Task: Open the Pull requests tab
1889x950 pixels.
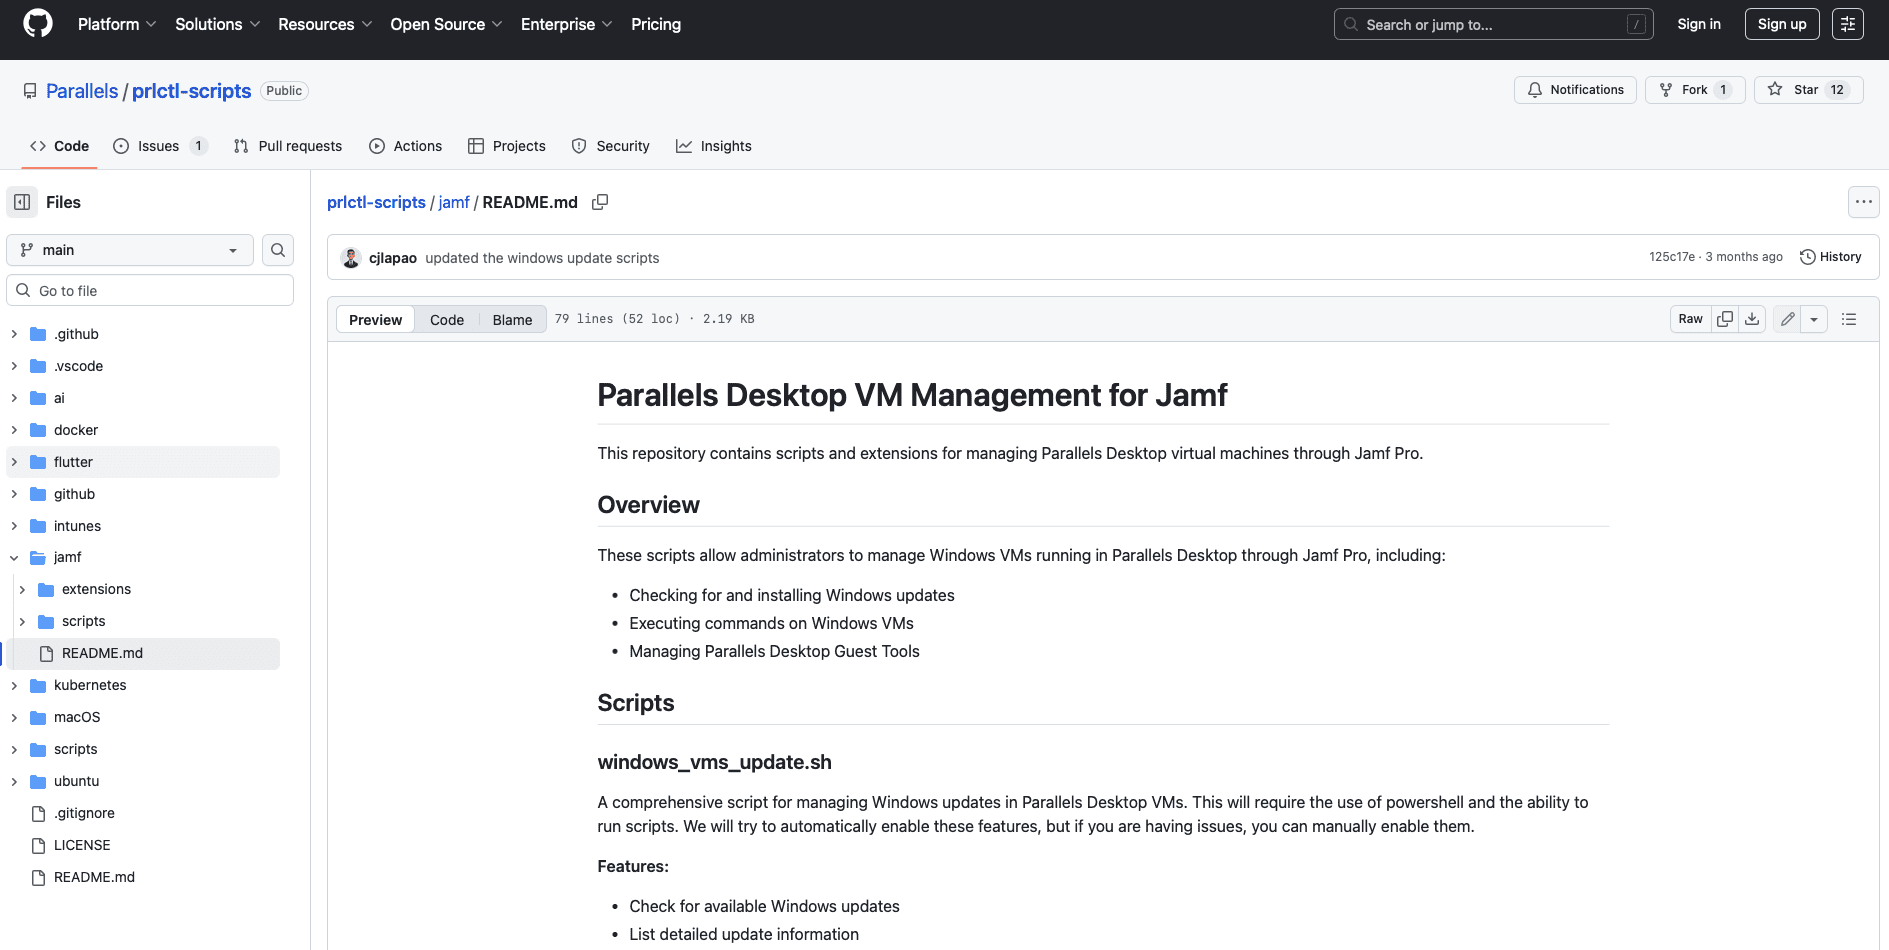Action: 287,146
